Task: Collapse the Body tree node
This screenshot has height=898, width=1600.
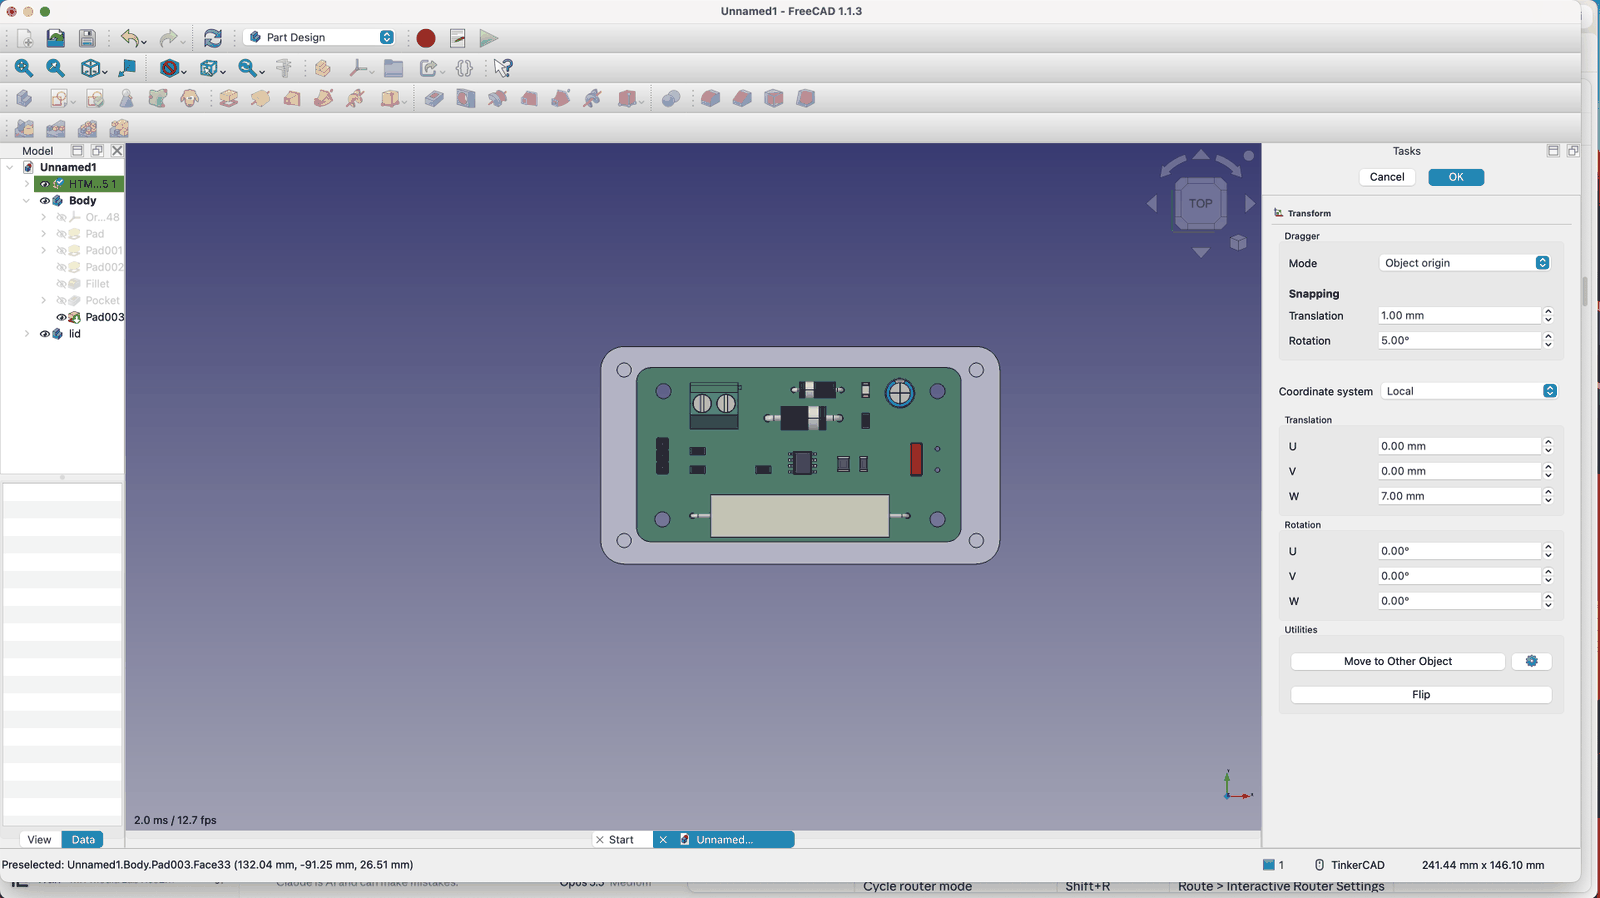Action: coord(26,201)
